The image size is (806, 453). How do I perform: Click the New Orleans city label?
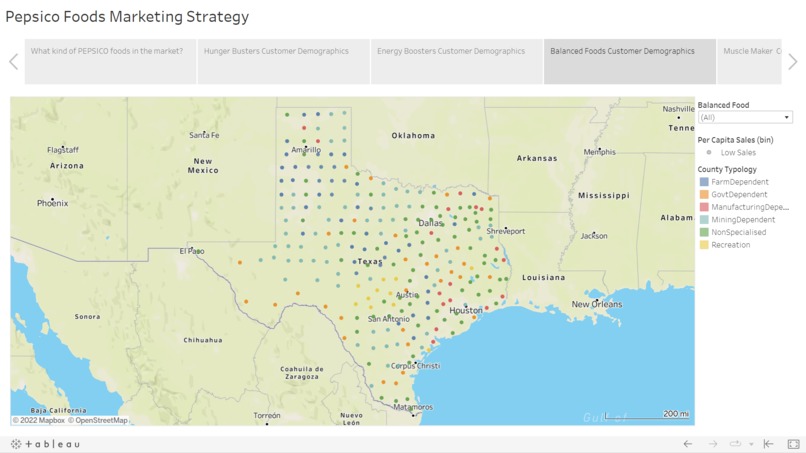click(597, 304)
